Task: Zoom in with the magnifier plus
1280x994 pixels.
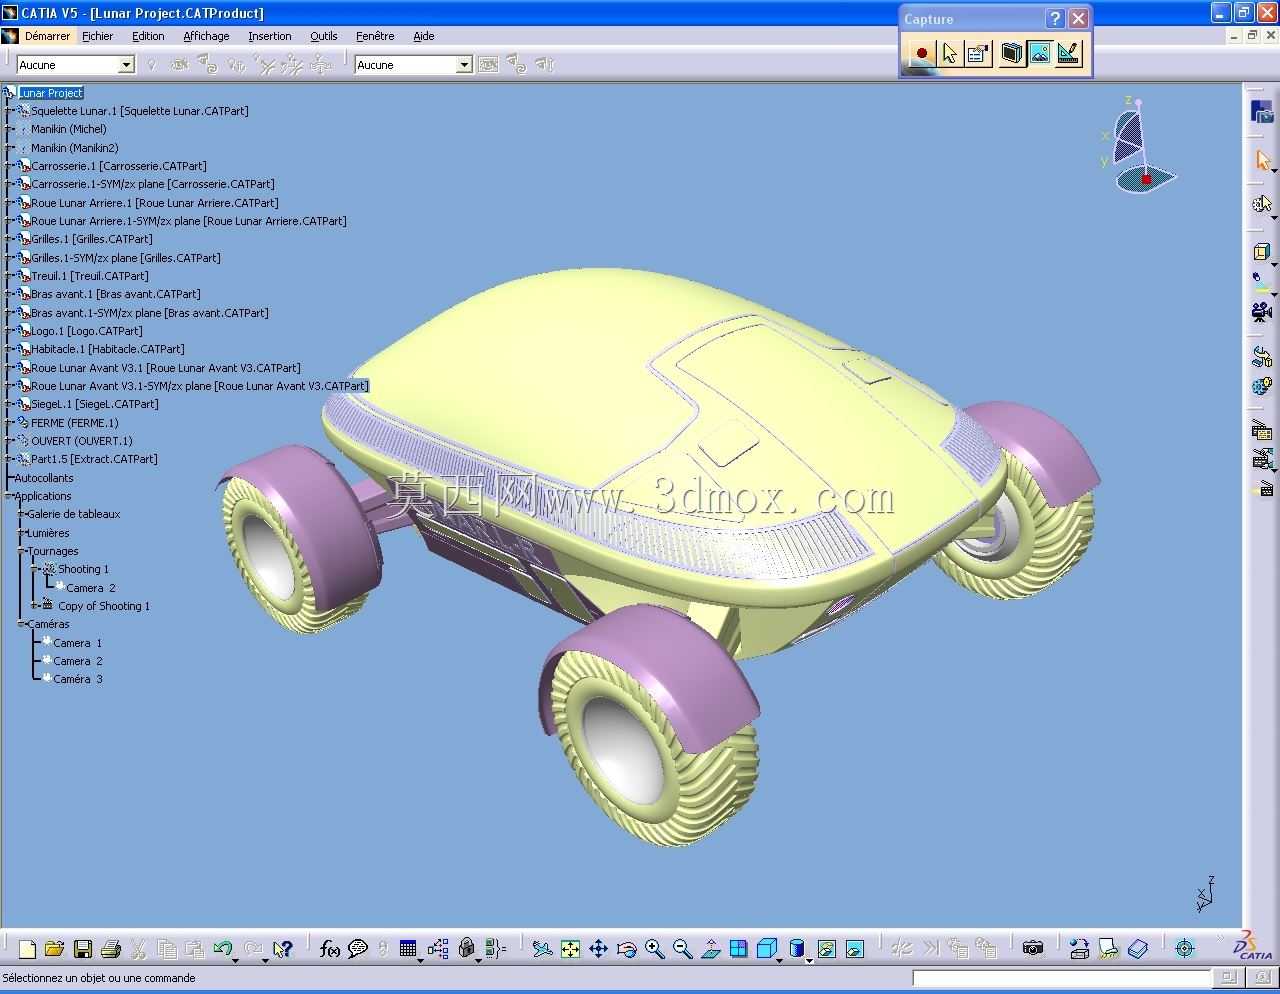Action: [654, 949]
